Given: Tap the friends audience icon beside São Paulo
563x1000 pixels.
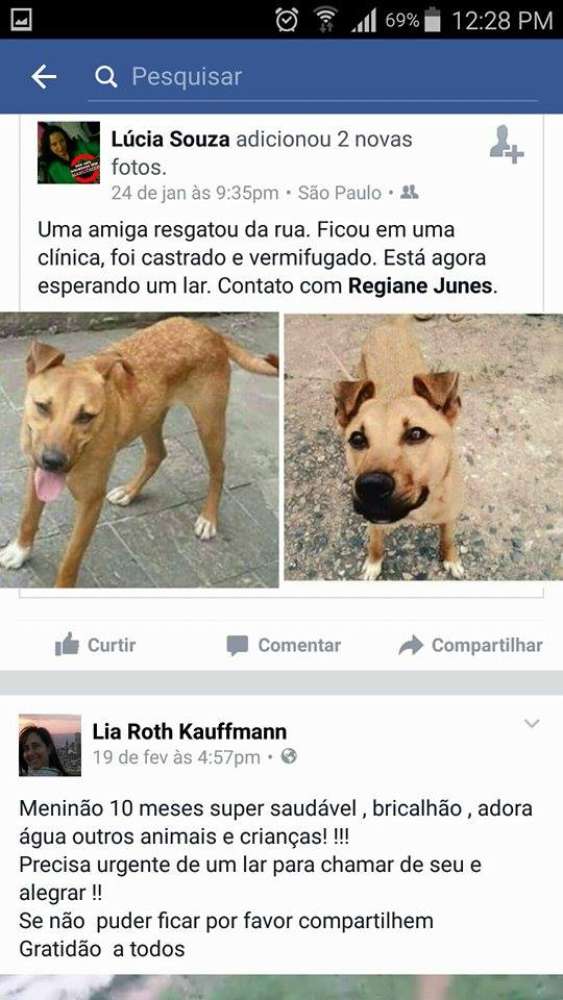Looking at the screenshot, I should pyautogui.click(x=409, y=192).
